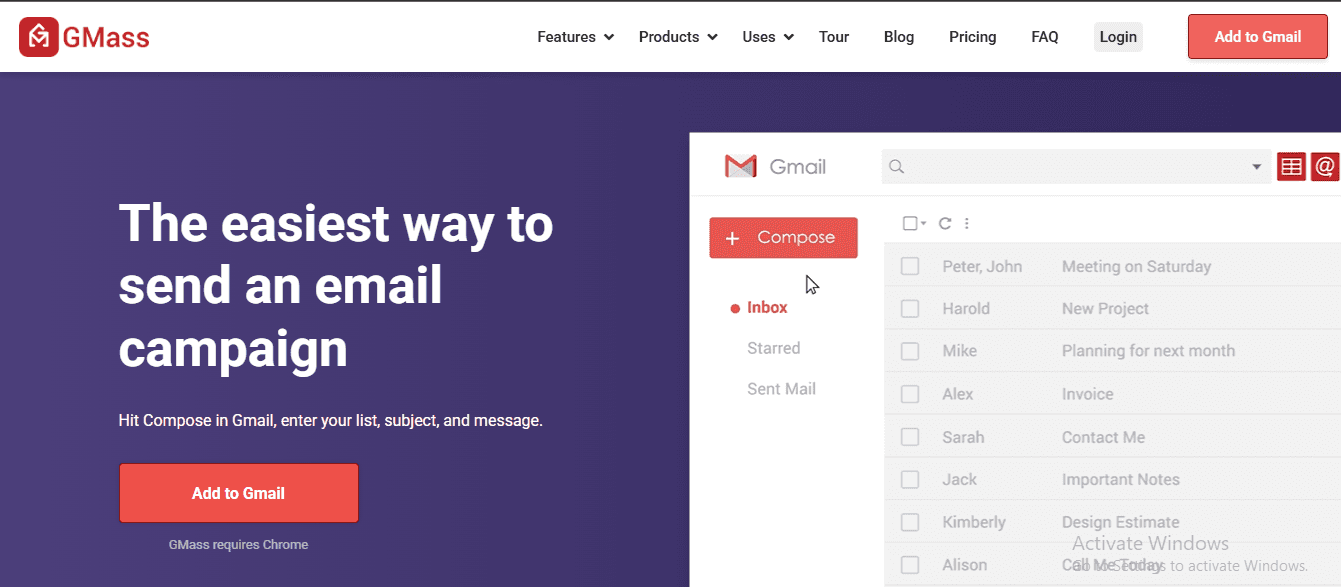Open the New Project email

1105,309
